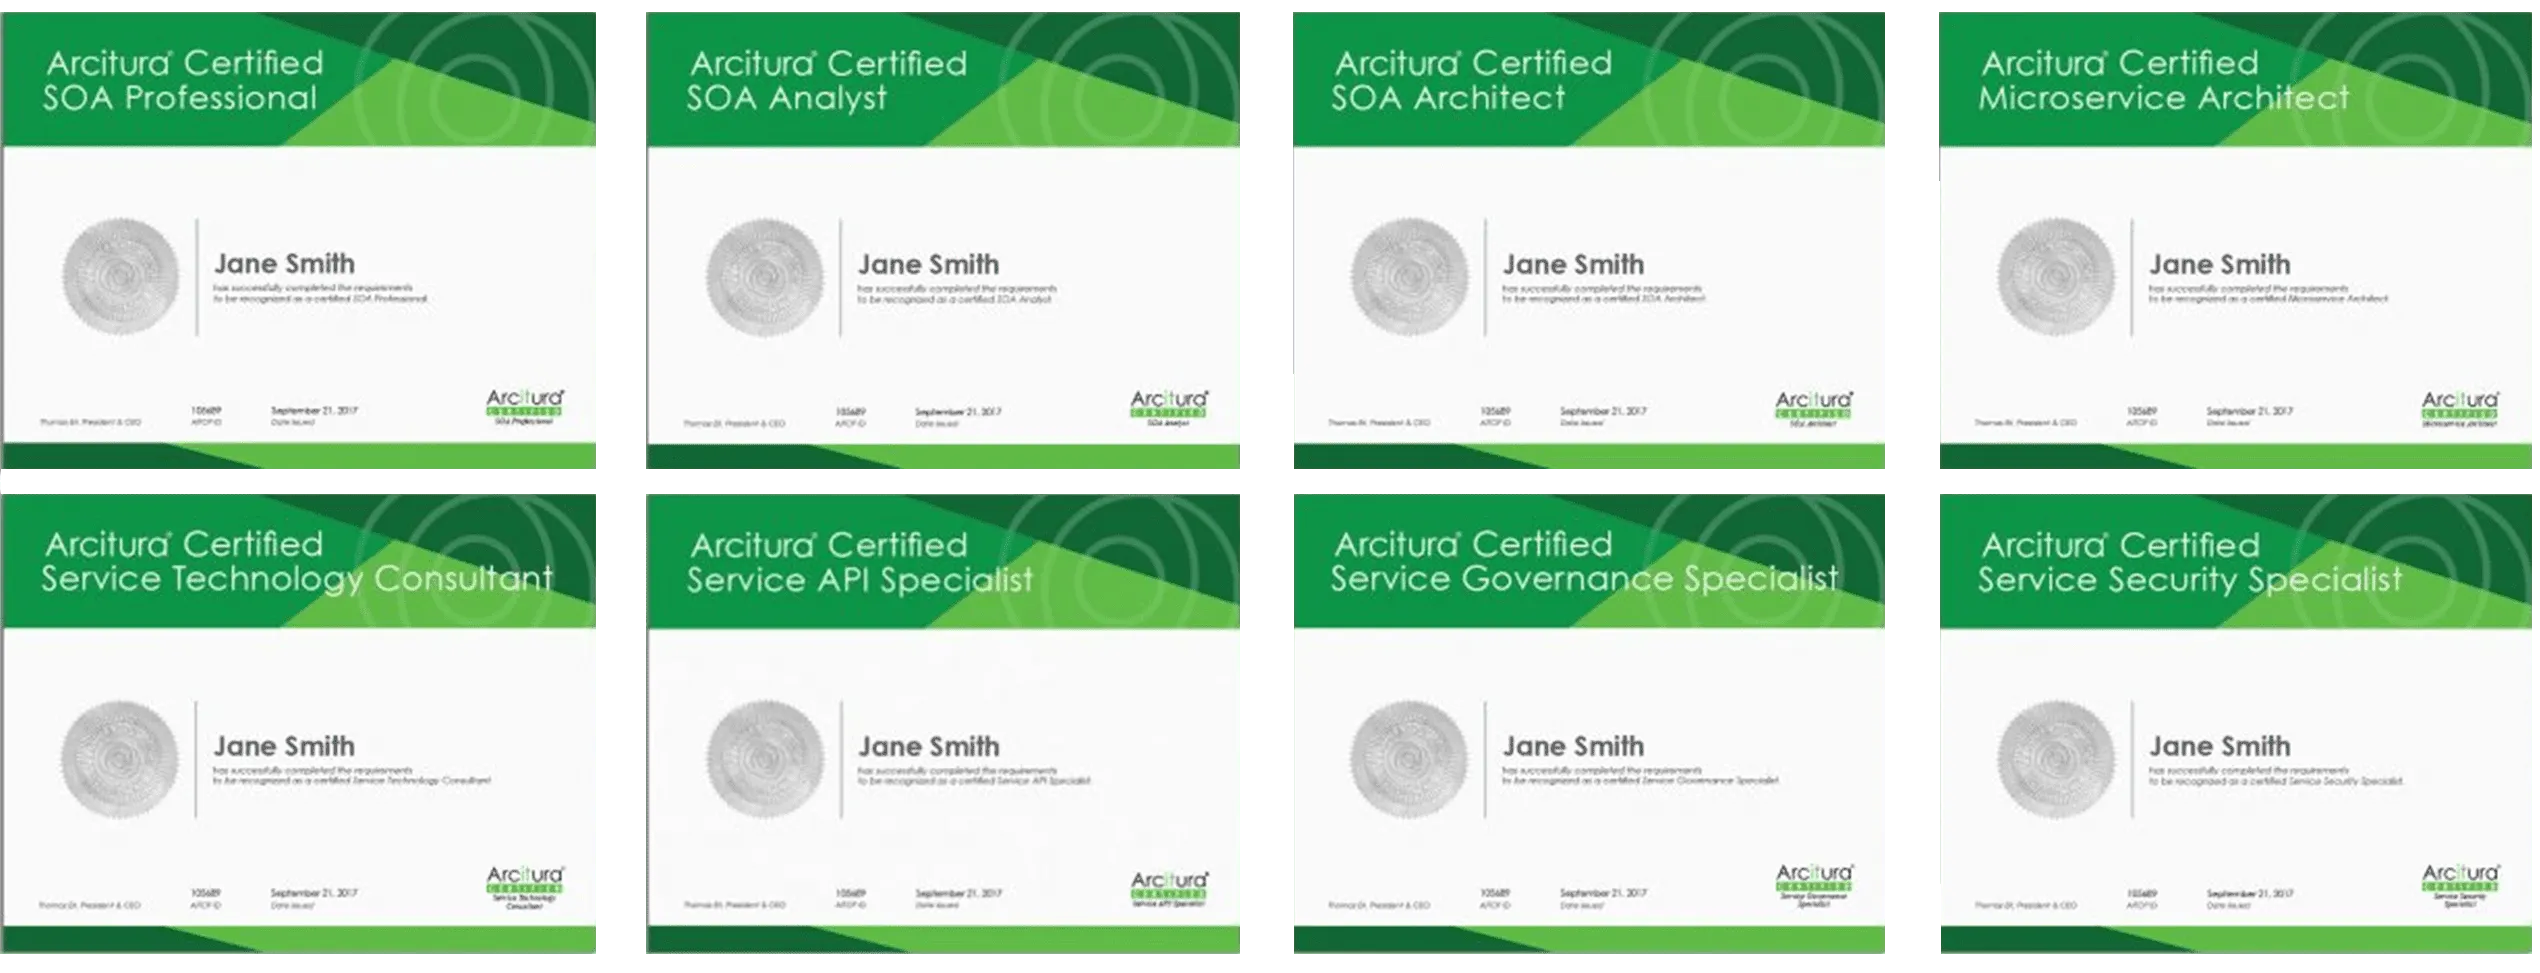
Task: Click issue date on Service Governance Specialist certificate
Action: point(1603,893)
